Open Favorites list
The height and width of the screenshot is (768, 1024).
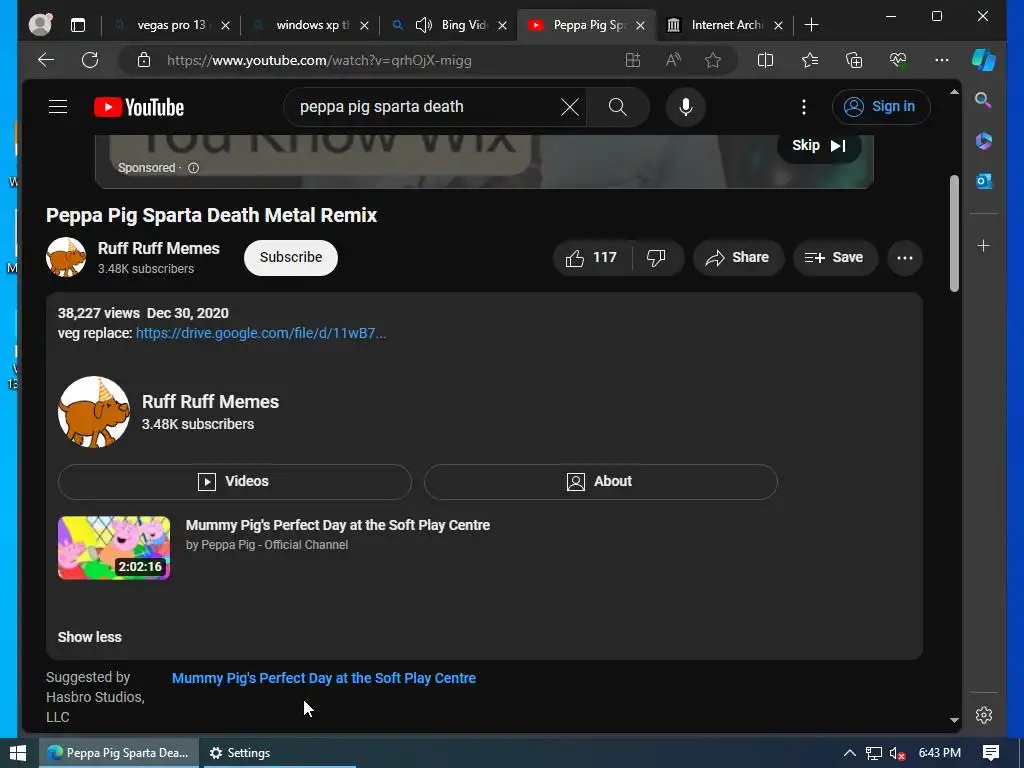pyautogui.click(x=810, y=60)
